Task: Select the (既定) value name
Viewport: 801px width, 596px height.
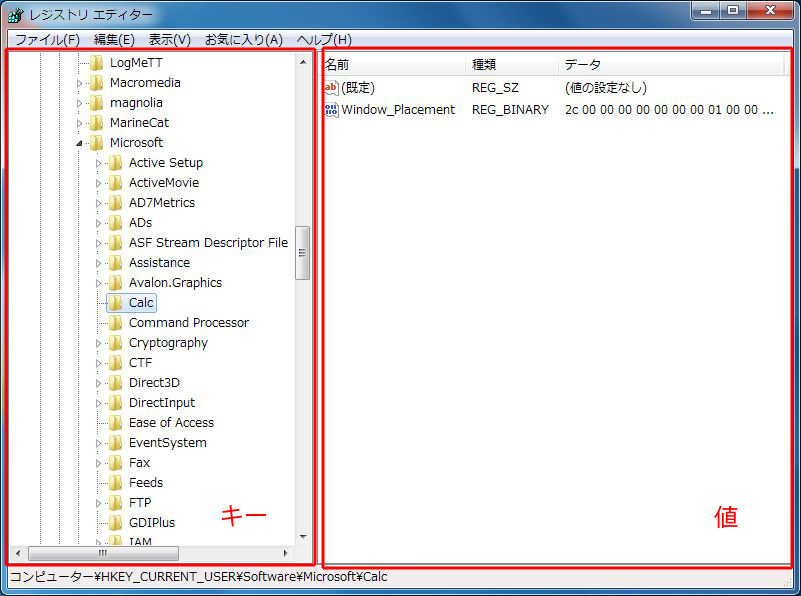Action: click(x=358, y=88)
